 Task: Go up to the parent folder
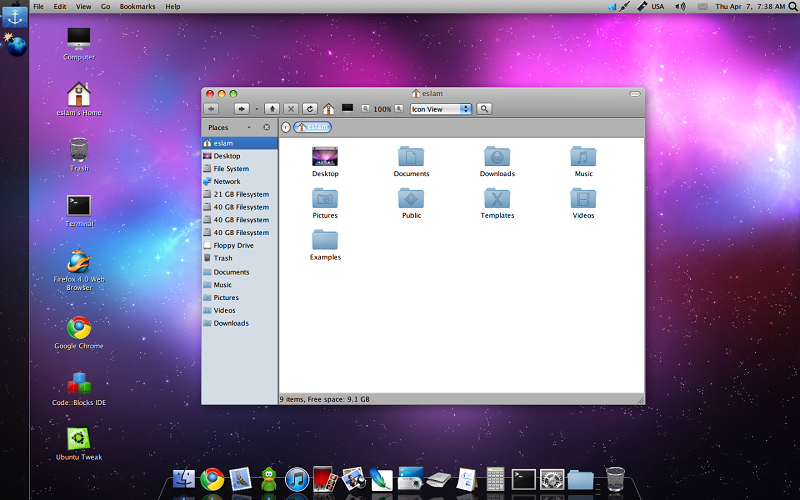click(x=273, y=108)
